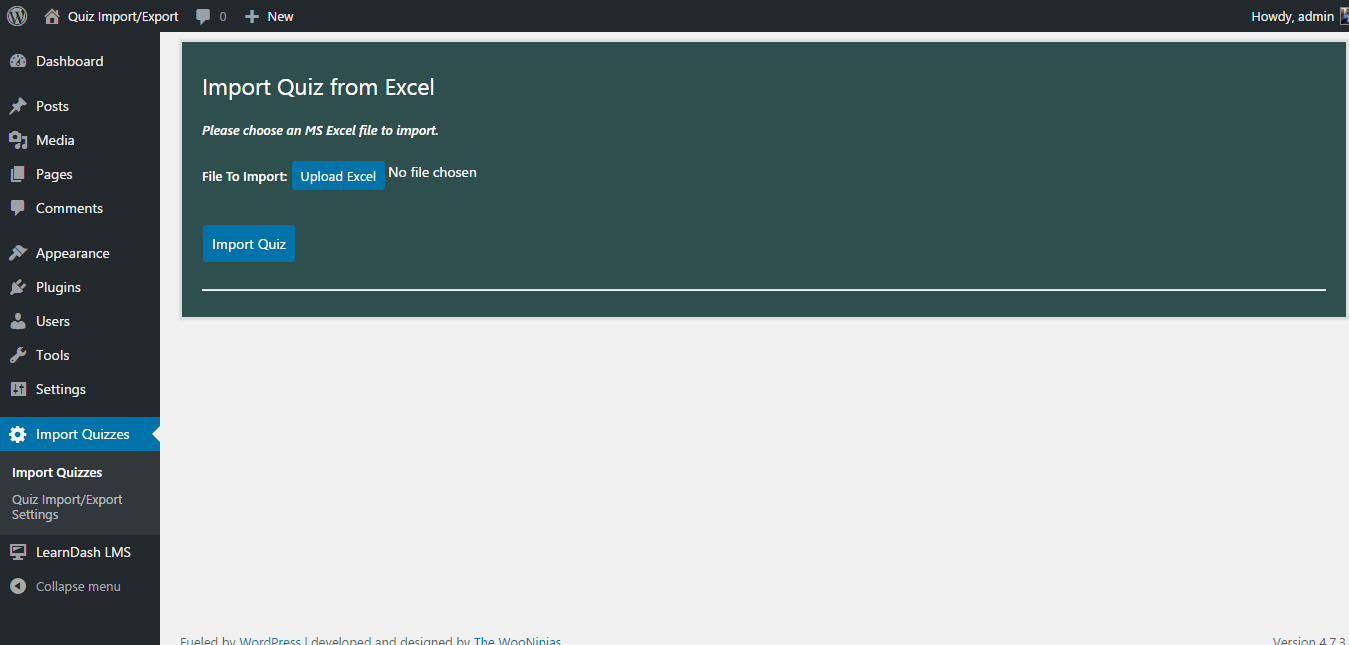Viewport: 1349px width, 645px height.
Task: Click the Dashboard gauge icon
Action: (18, 61)
